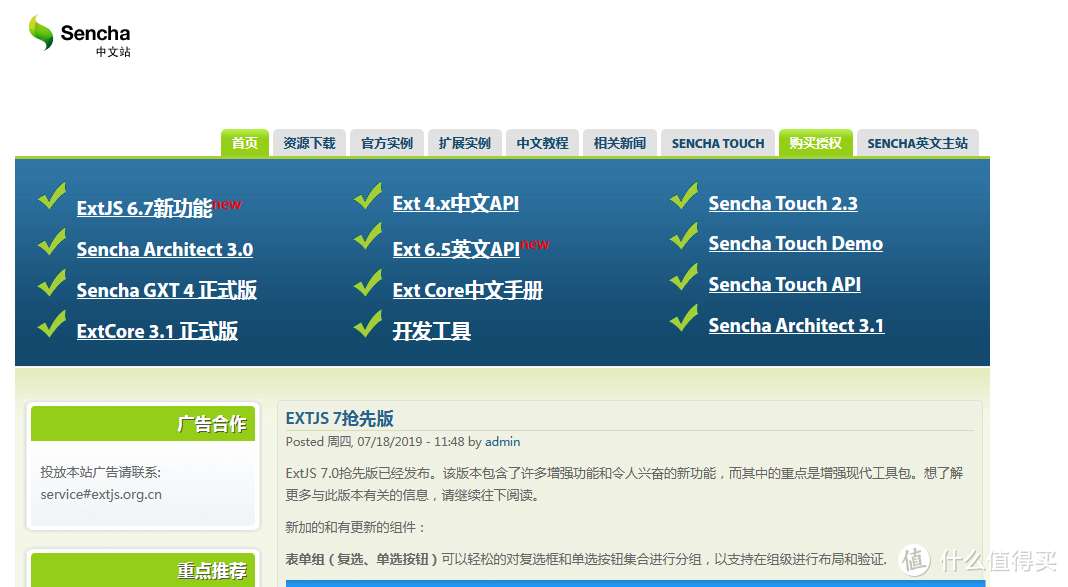Click the 投放本站广告请联系 text
Screen dimensions: 1068x587
pyautogui.click(x=100, y=472)
